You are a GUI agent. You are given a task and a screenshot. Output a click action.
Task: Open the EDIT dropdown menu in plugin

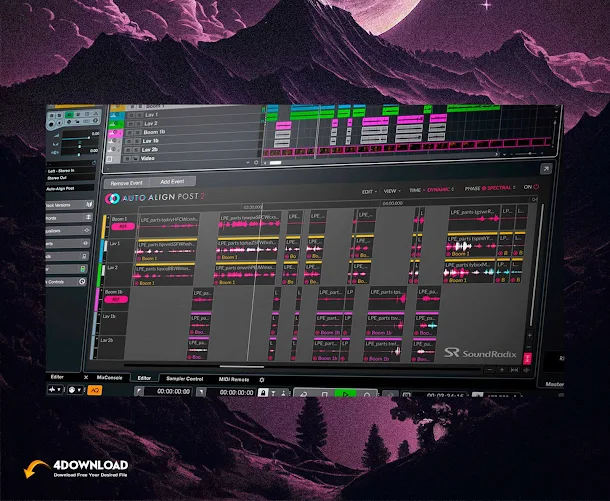[369, 192]
